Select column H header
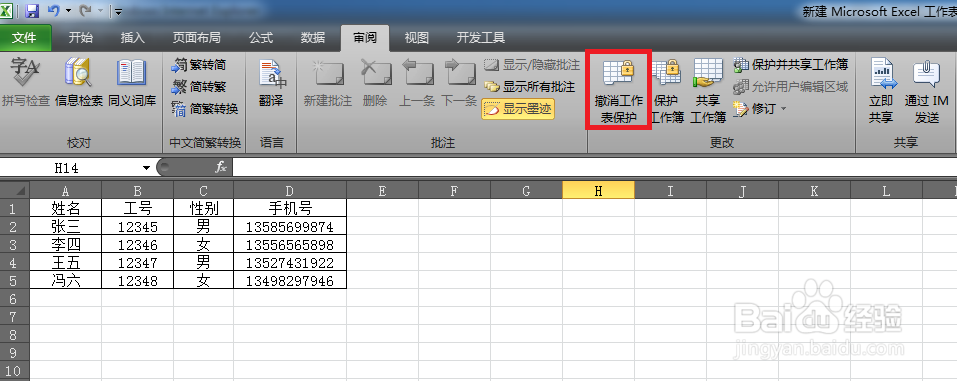The image size is (957, 381). [598, 190]
